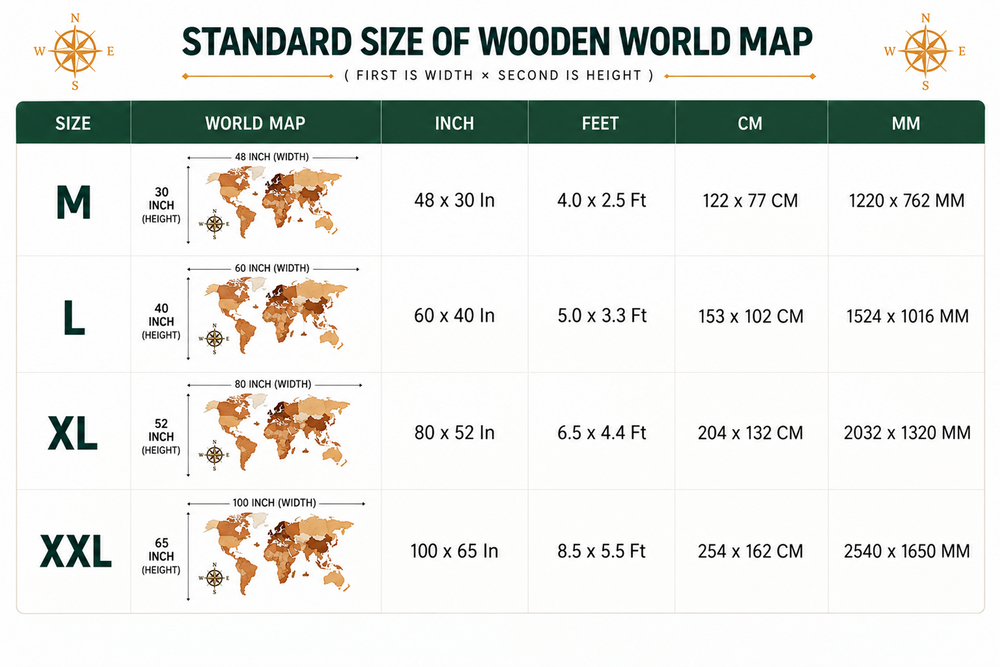
Task: Click the '52 INCH (HEIGHT)' label
Action: tap(161, 437)
